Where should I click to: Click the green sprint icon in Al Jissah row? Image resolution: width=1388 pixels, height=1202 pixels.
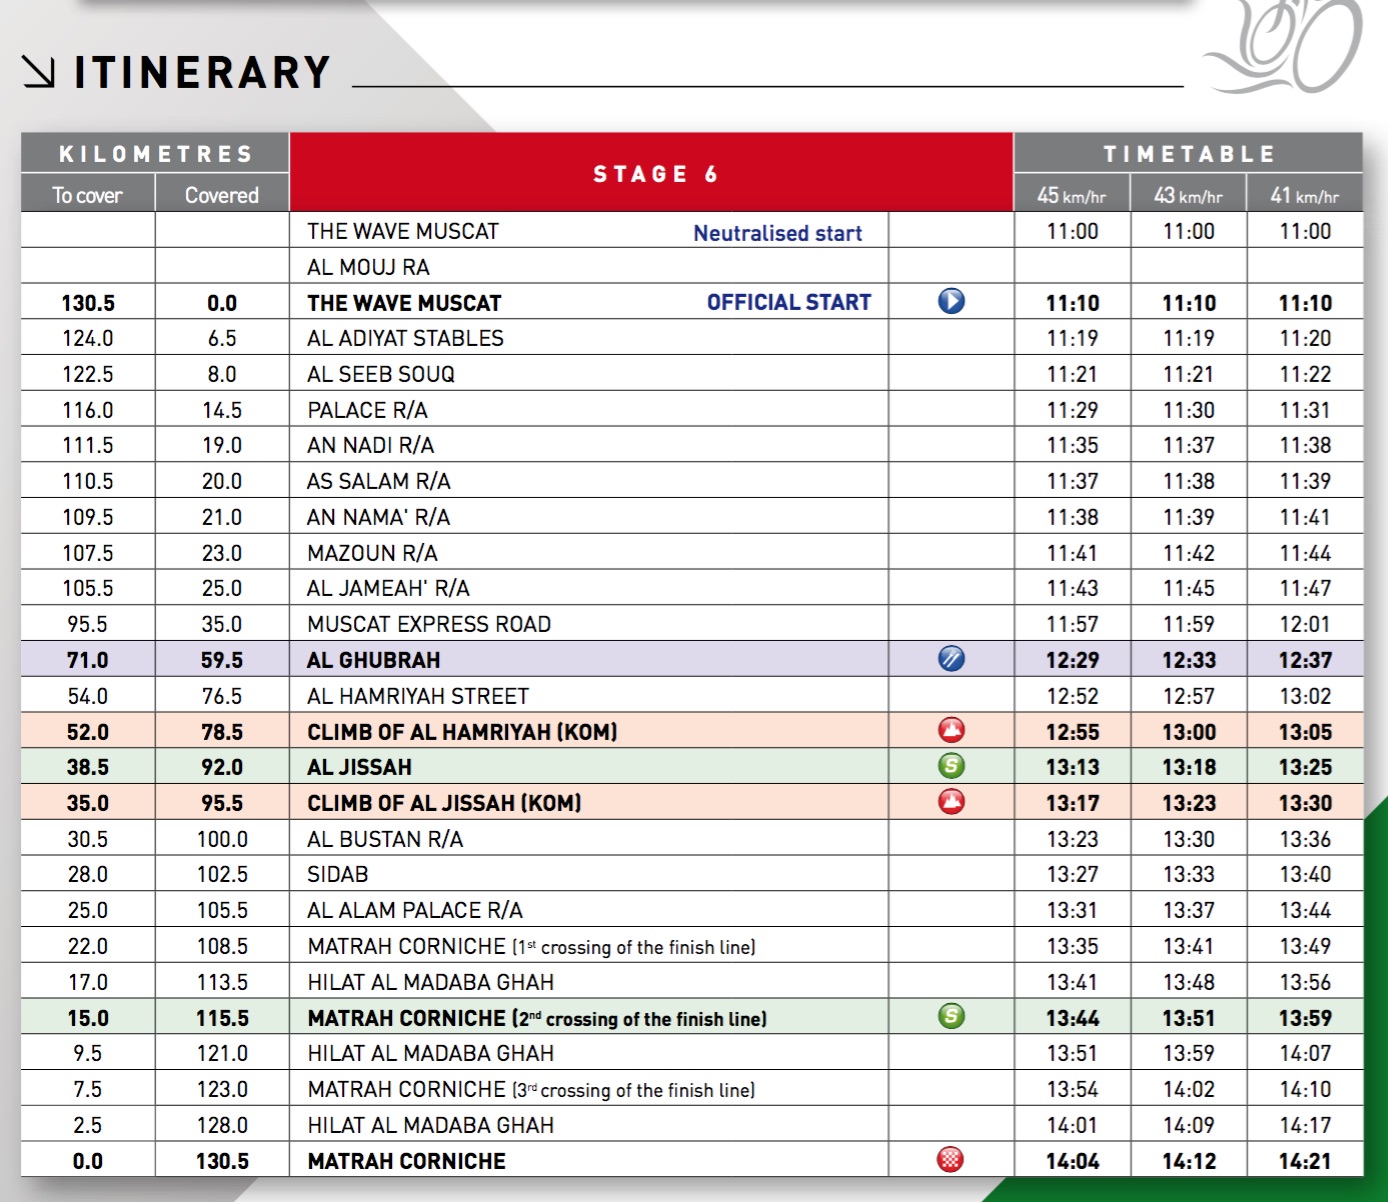coord(951,766)
